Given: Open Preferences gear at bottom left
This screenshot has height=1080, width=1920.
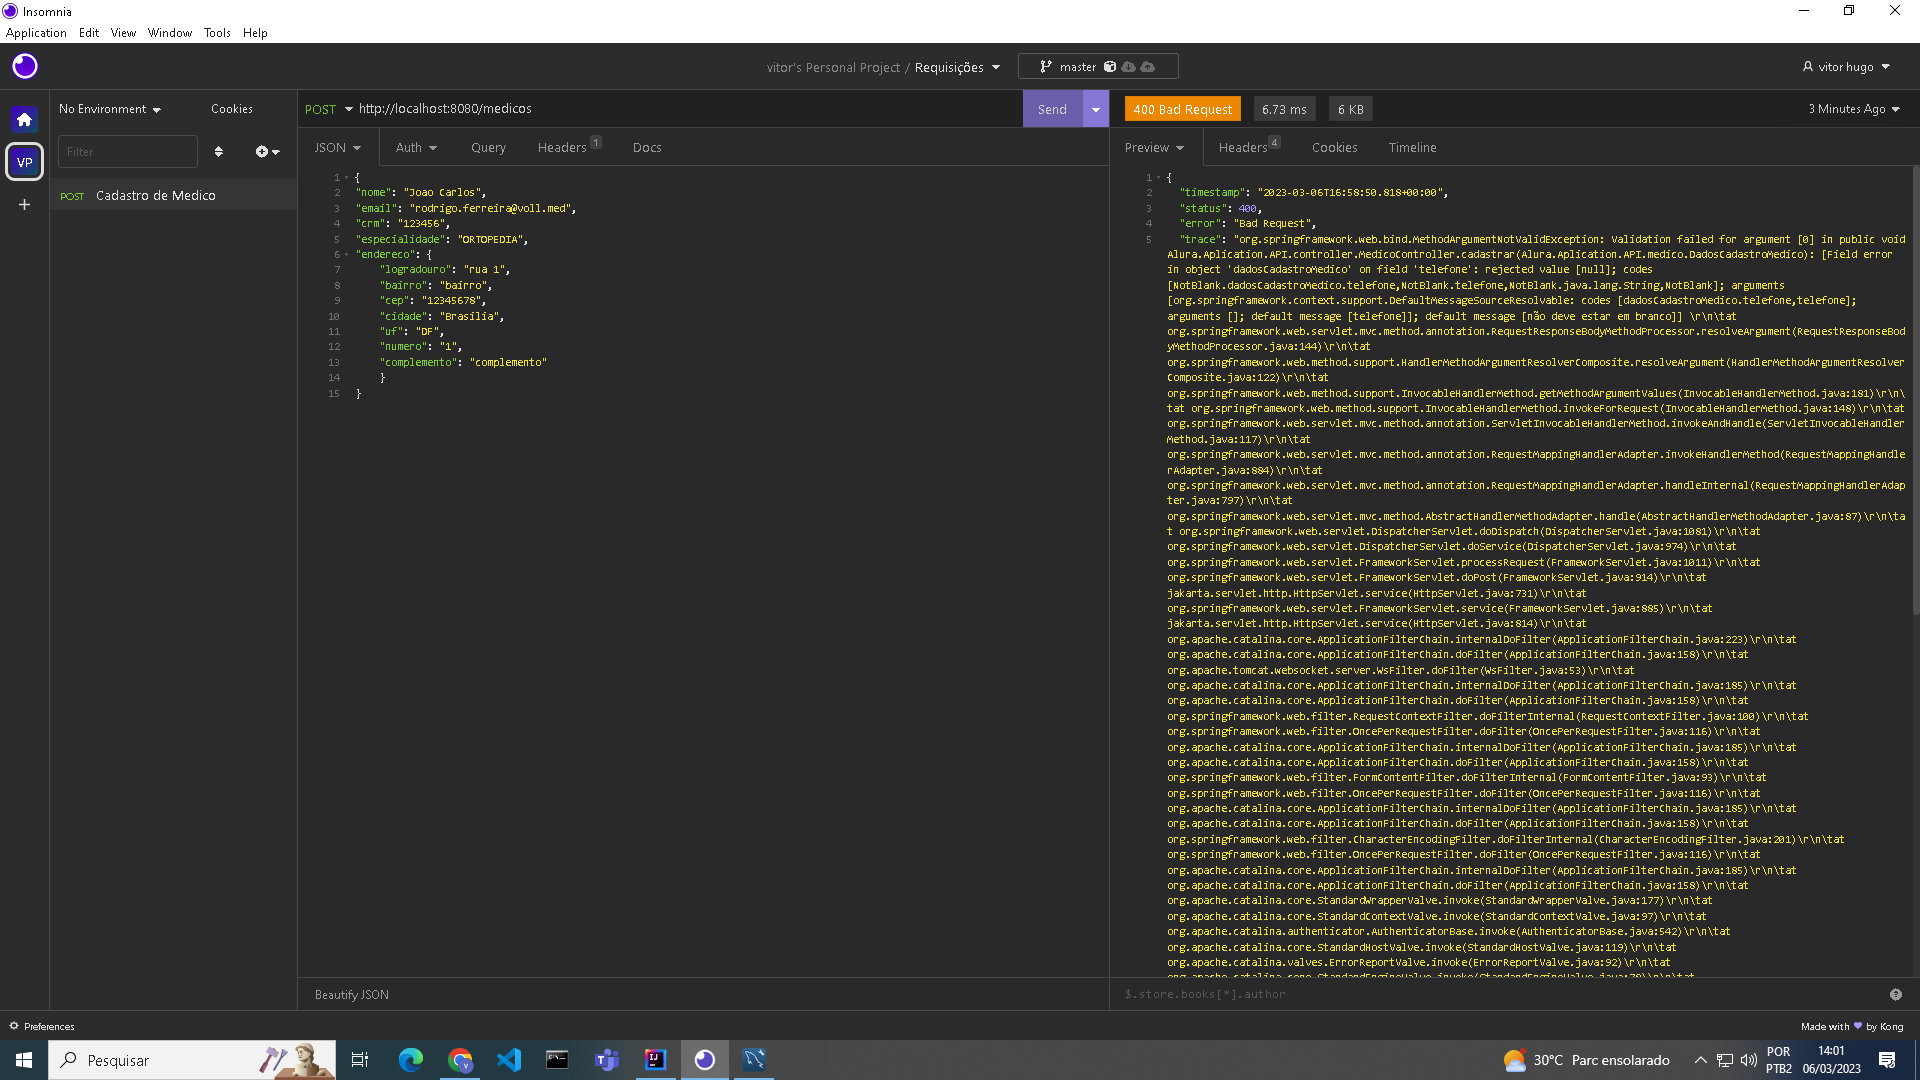Looking at the screenshot, I should tap(42, 1026).
